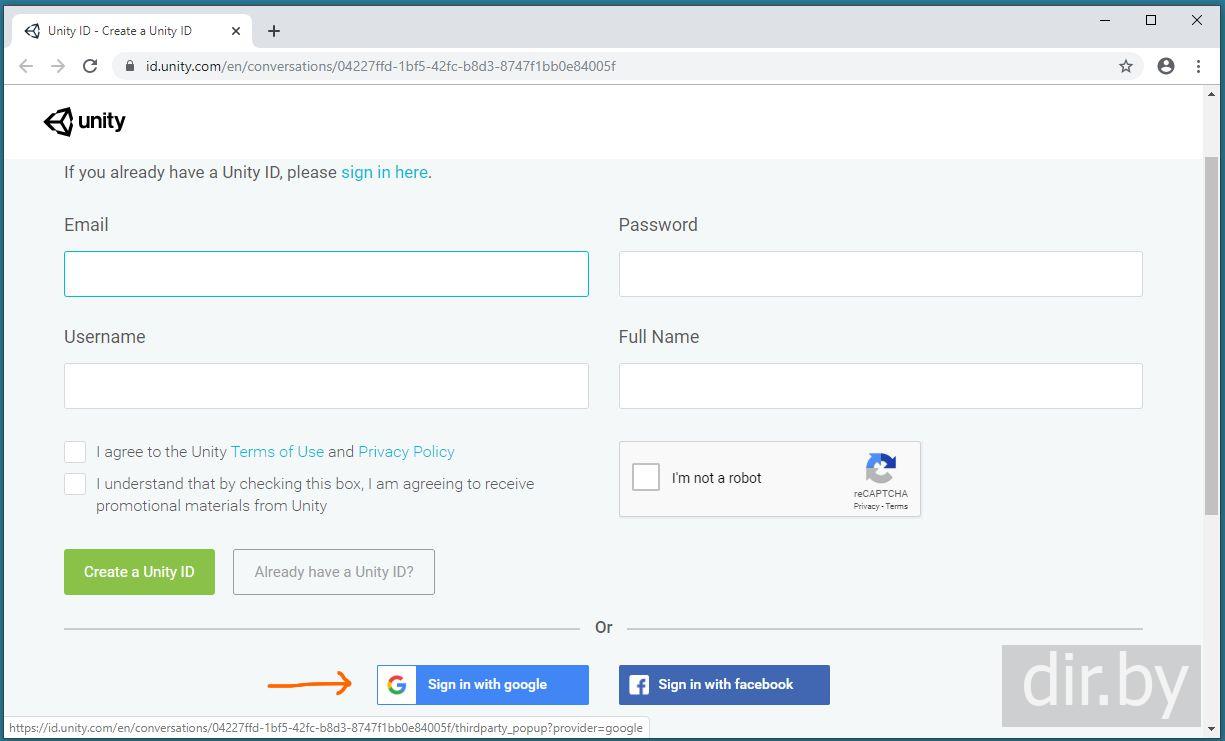The image size is (1225, 741).
Task: Select the Unity ID - Create a Unity ID tab
Action: [132, 31]
